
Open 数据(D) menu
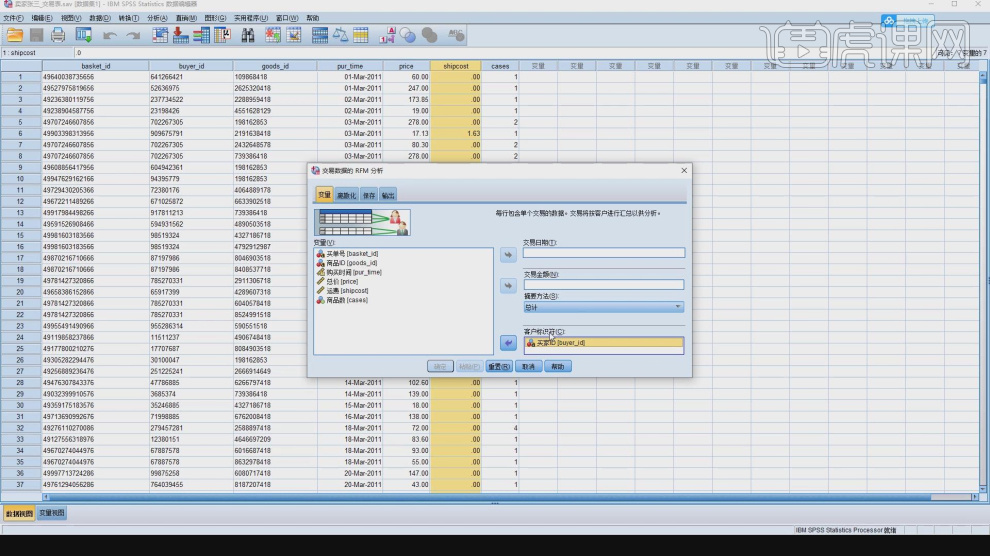(x=99, y=18)
